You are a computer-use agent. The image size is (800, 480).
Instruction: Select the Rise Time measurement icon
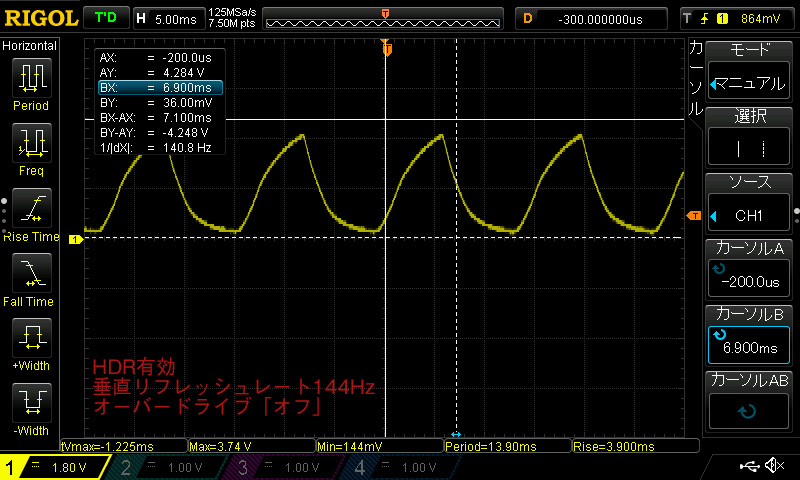(x=32, y=208)
